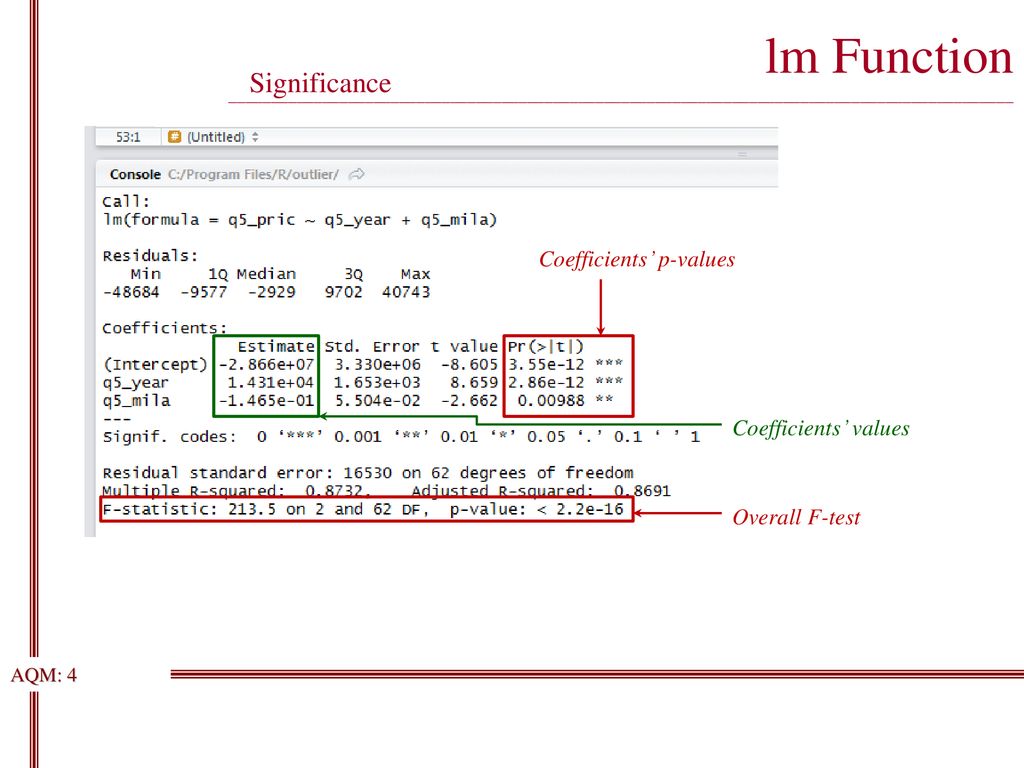
Task: Select the q5_year row label
Action: [x=135, y=383]
